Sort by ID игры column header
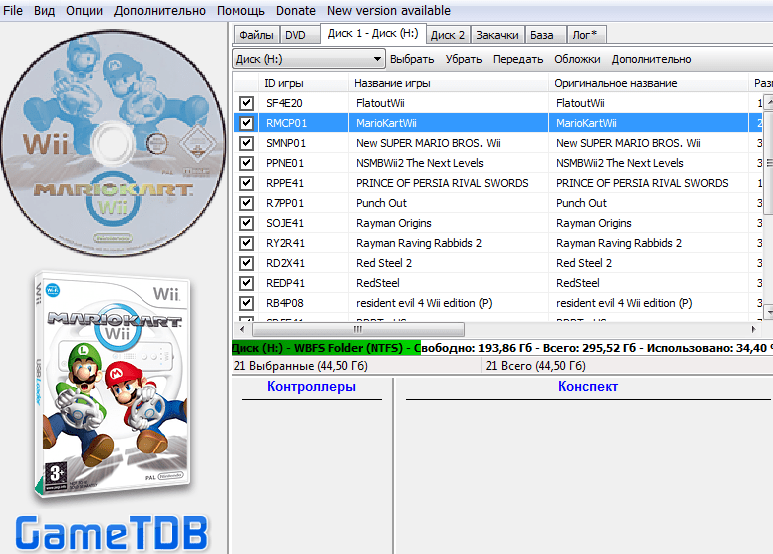Viewport: 773px width, 554px height. pos(303,83)
